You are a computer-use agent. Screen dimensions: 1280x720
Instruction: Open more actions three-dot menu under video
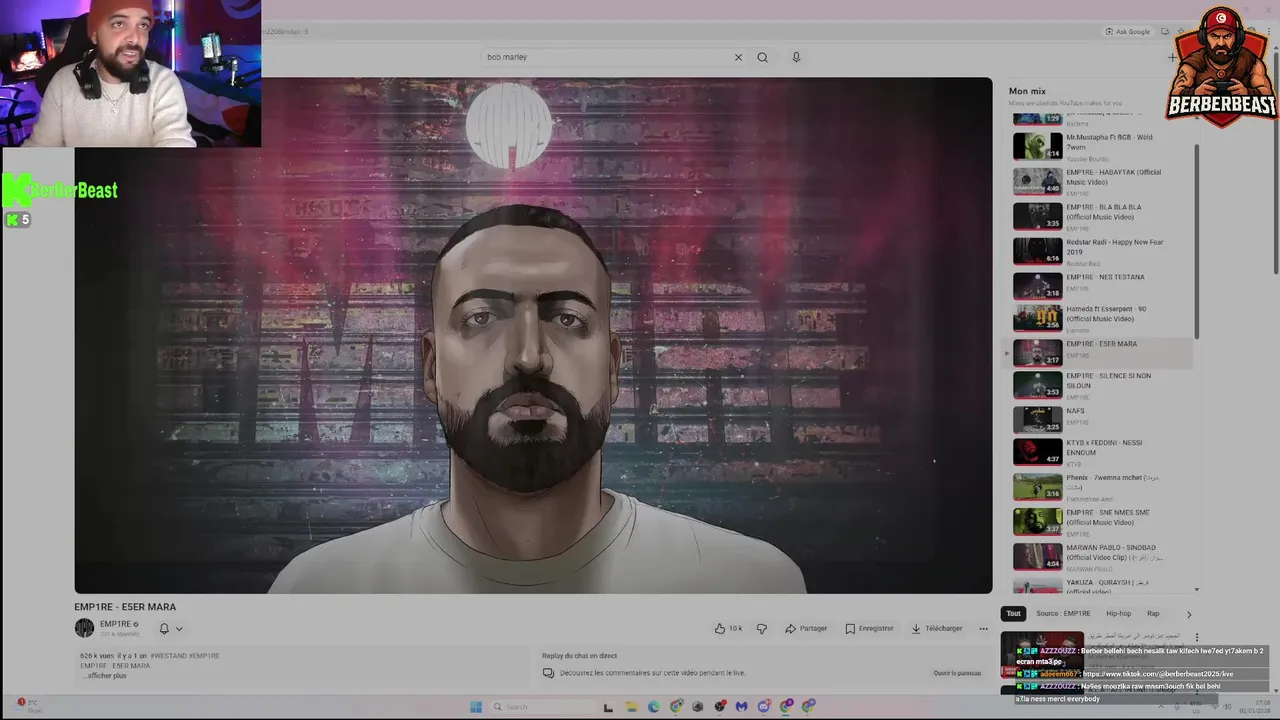point(983,628)
